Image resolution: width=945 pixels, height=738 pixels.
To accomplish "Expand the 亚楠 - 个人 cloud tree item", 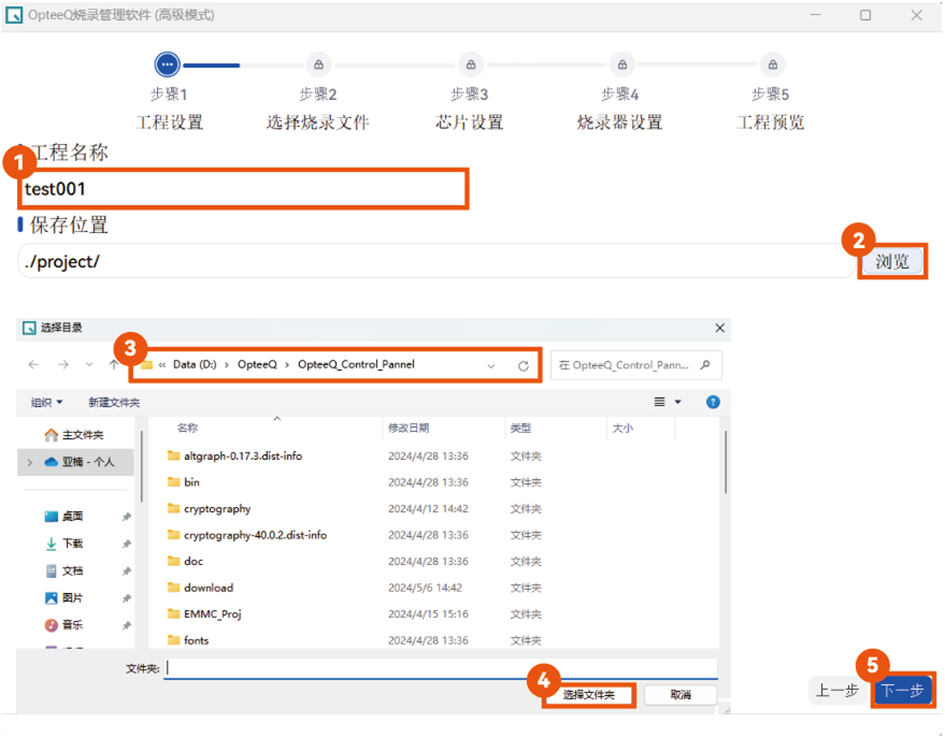I will click(x=30, y=462).
